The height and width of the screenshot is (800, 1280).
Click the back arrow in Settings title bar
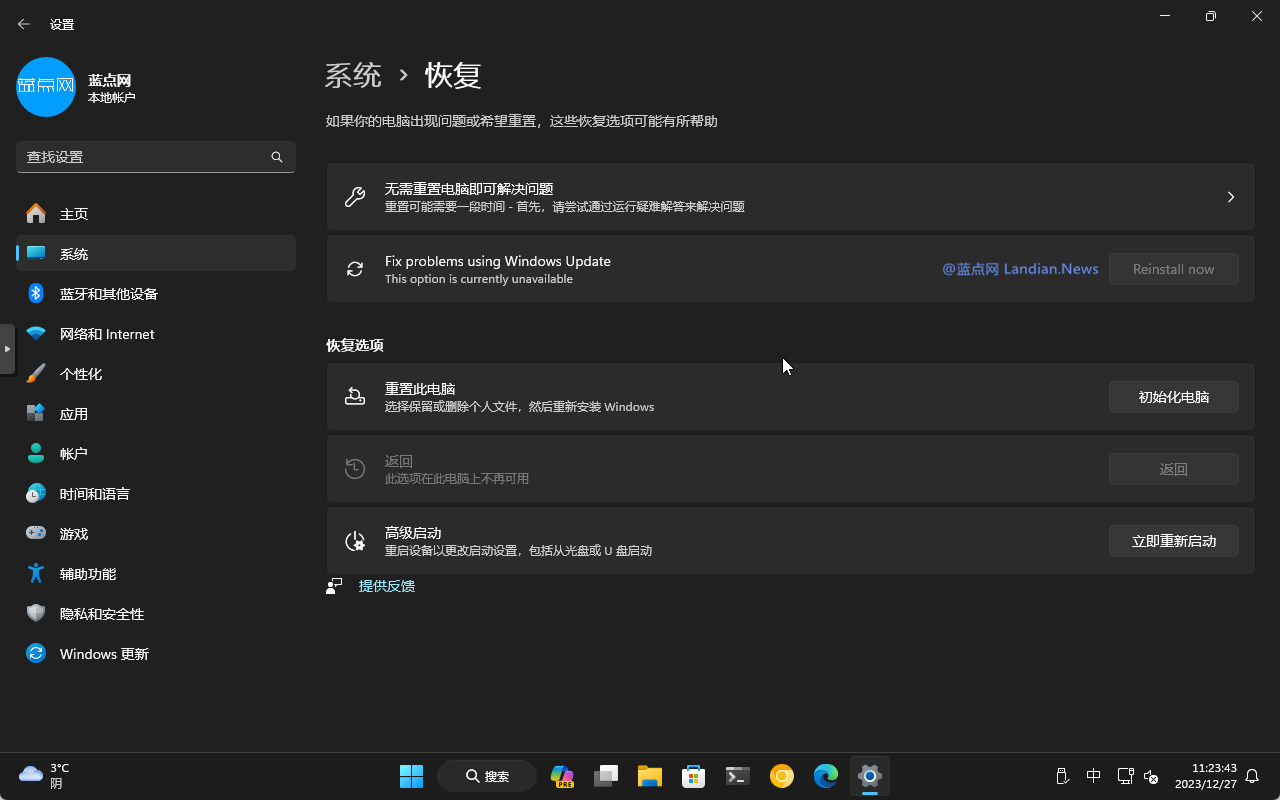tap(24, 24)
